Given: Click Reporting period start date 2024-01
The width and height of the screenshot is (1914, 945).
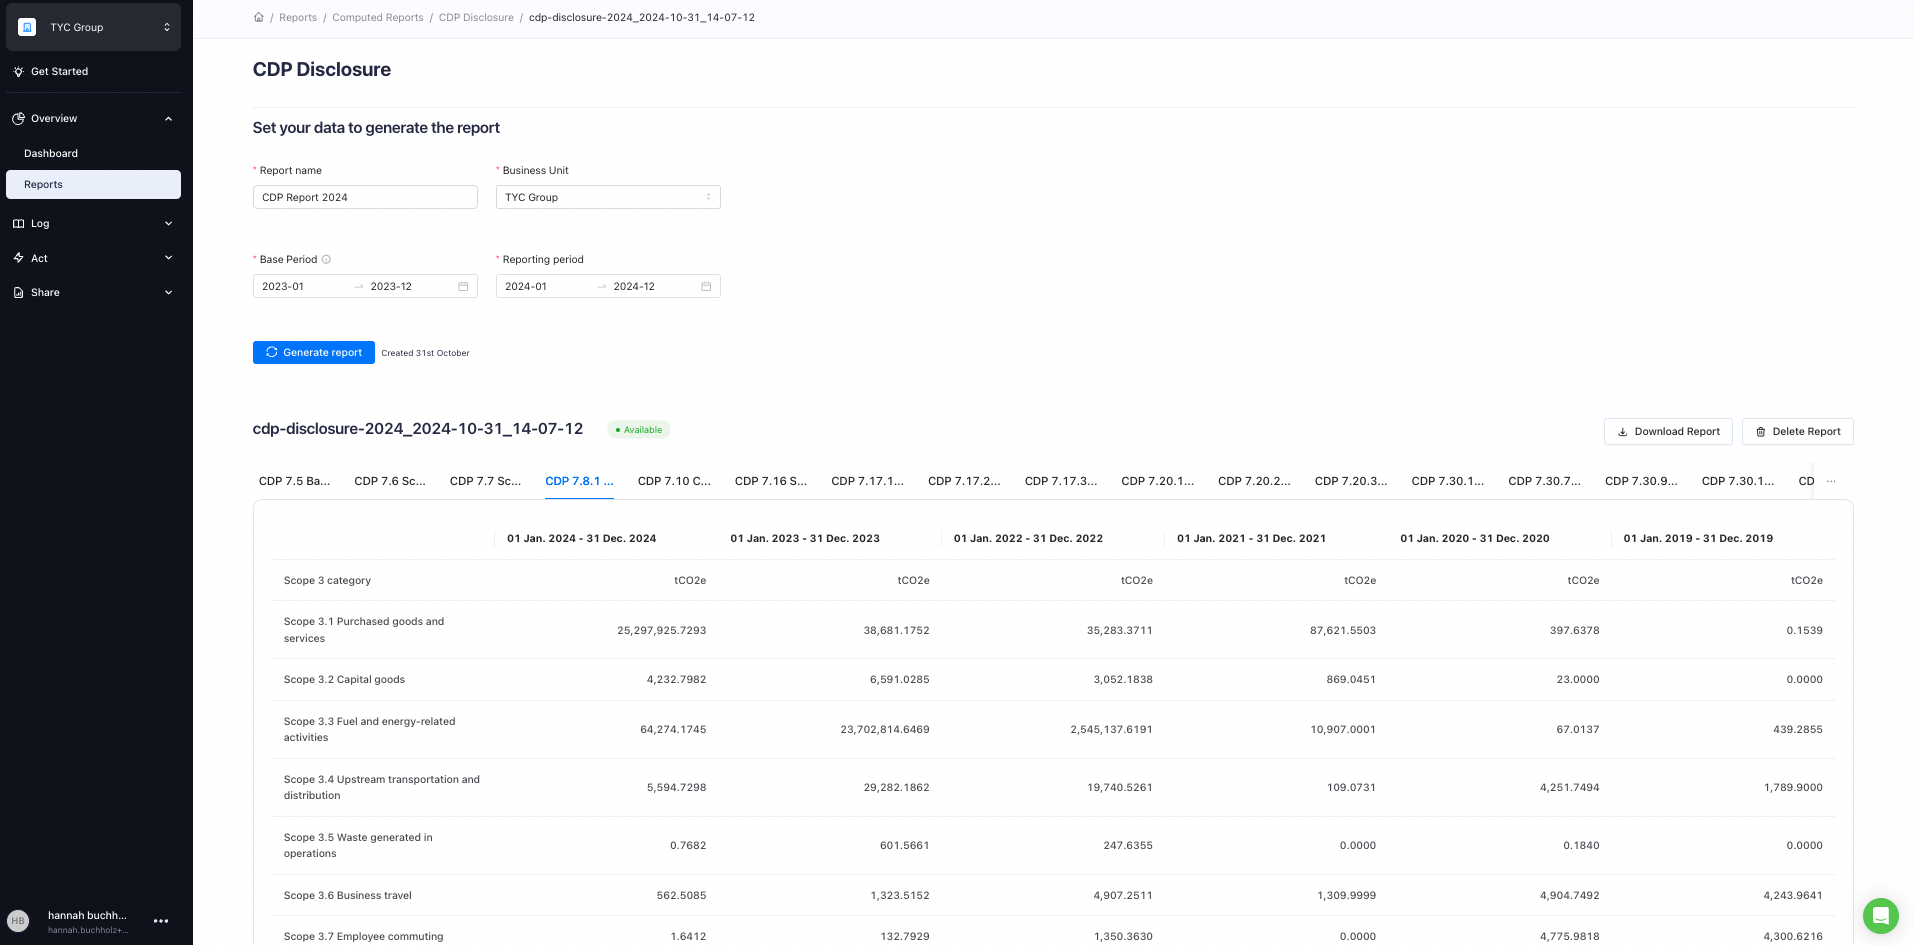Looking at the screenshot, I should (526, 286).
